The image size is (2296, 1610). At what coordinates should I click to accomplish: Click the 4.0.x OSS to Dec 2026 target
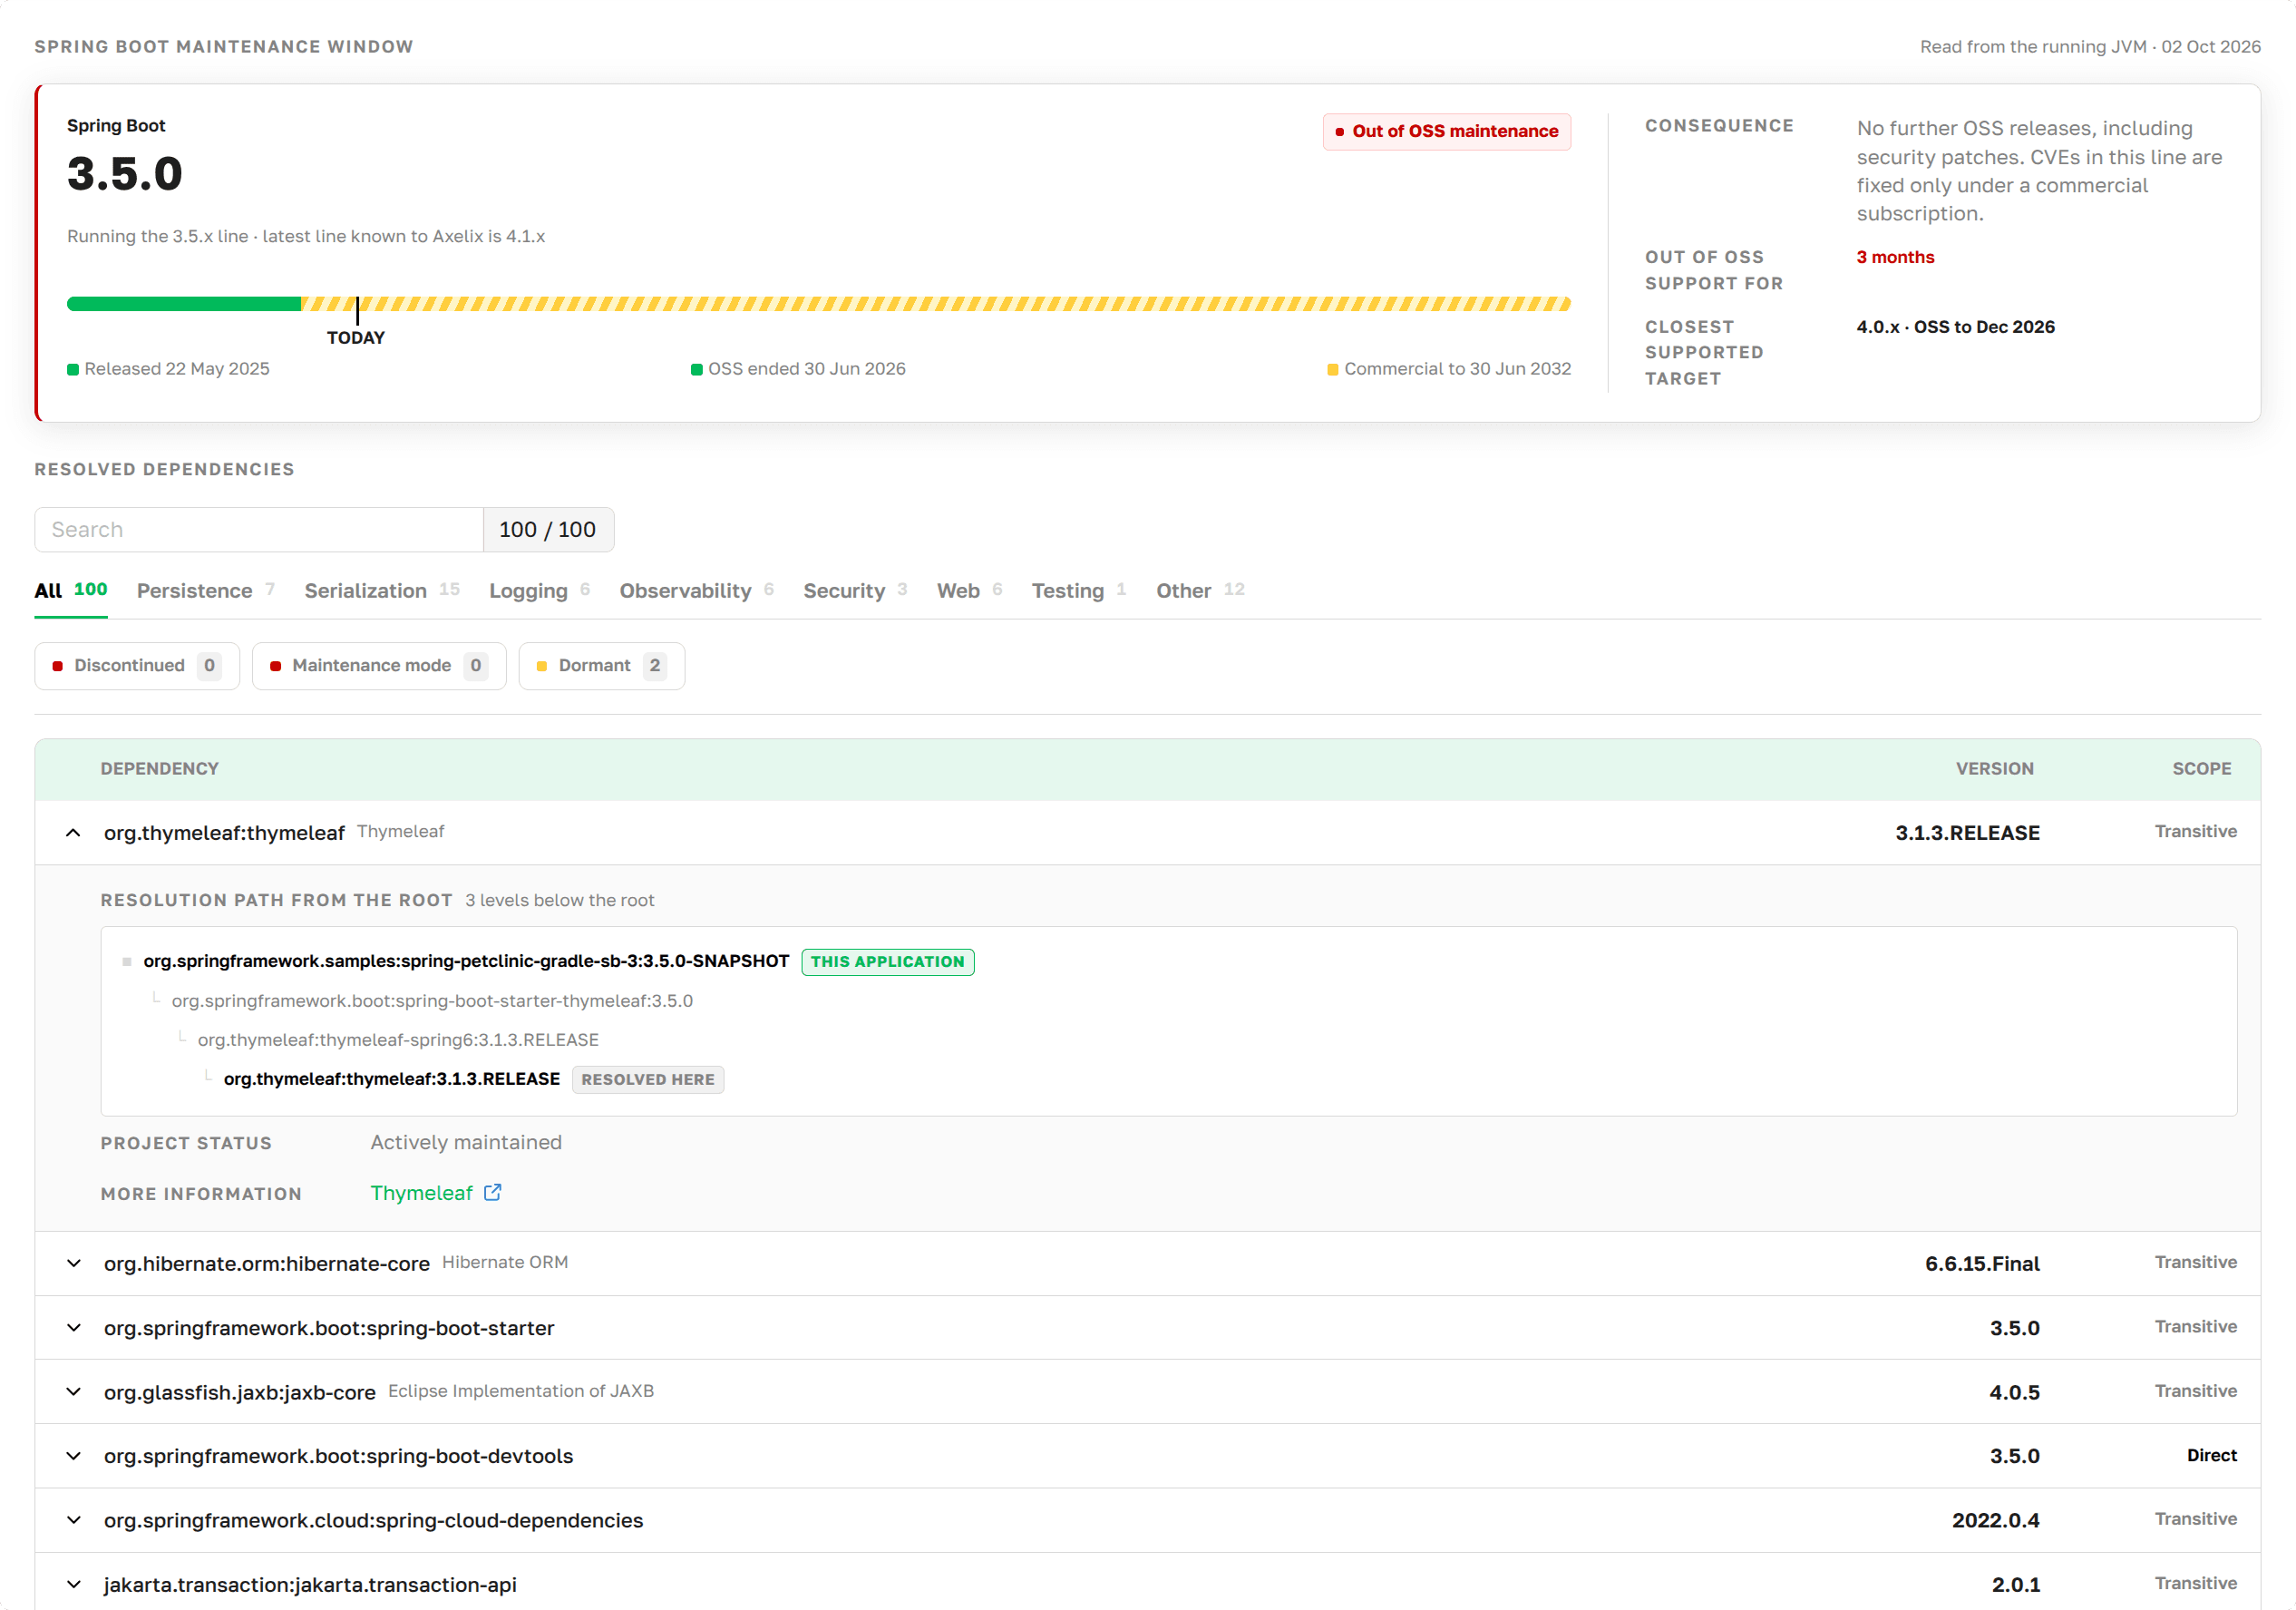[x=1955, y=326]
